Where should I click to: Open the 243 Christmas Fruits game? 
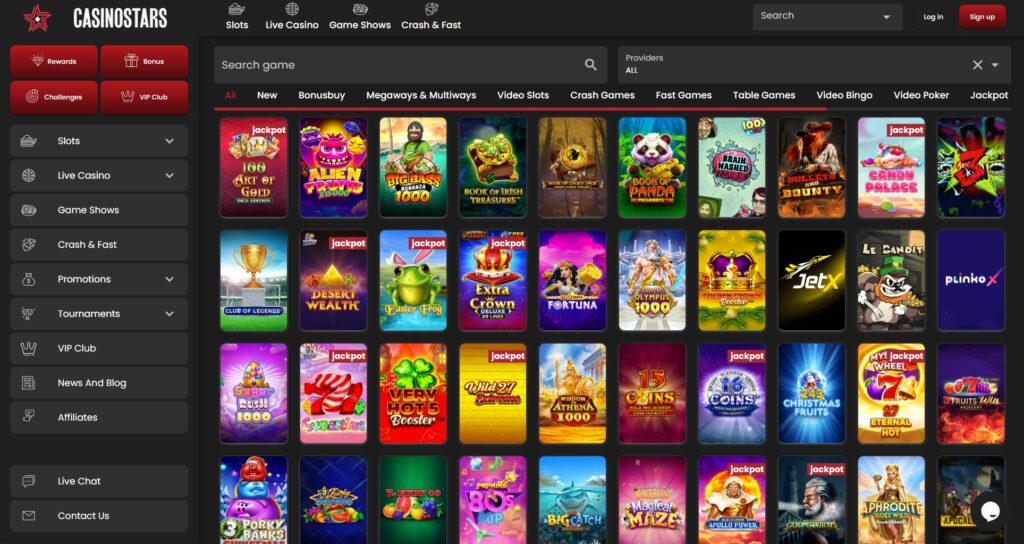(x=811, y=394)
